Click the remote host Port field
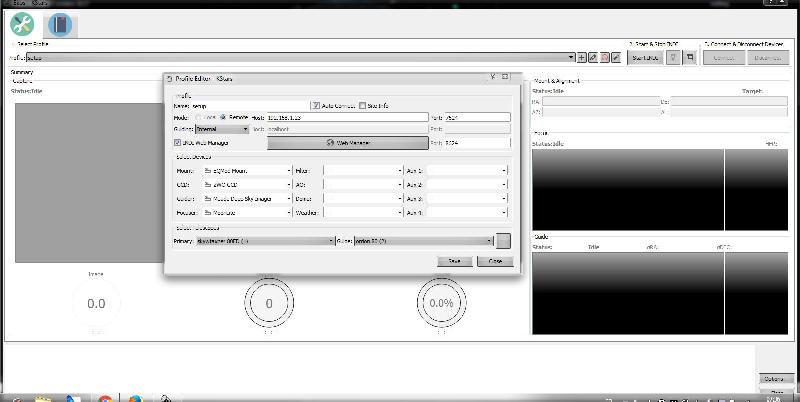This screenshot has width=800, height=402. tap(478, 117)
